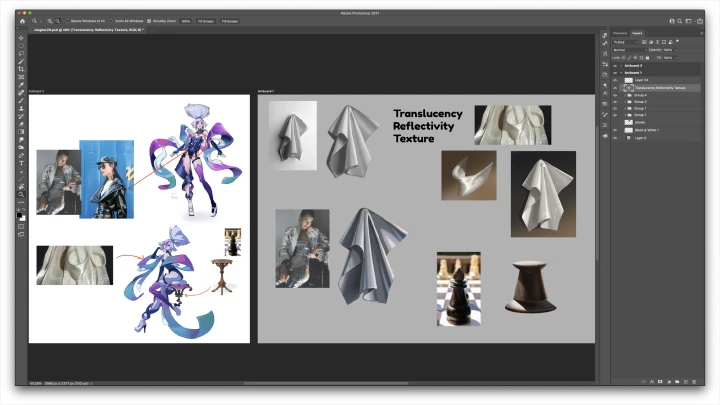Viewport: 720px width, 405px height.
Task: Go to Home screen icon
Action: pos(22,21)
